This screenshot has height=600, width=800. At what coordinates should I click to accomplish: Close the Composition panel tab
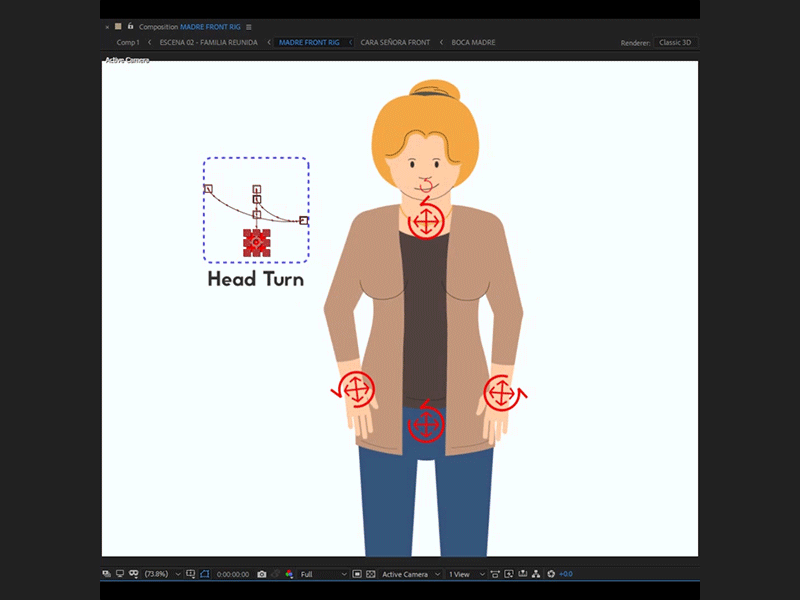[107, 27]
